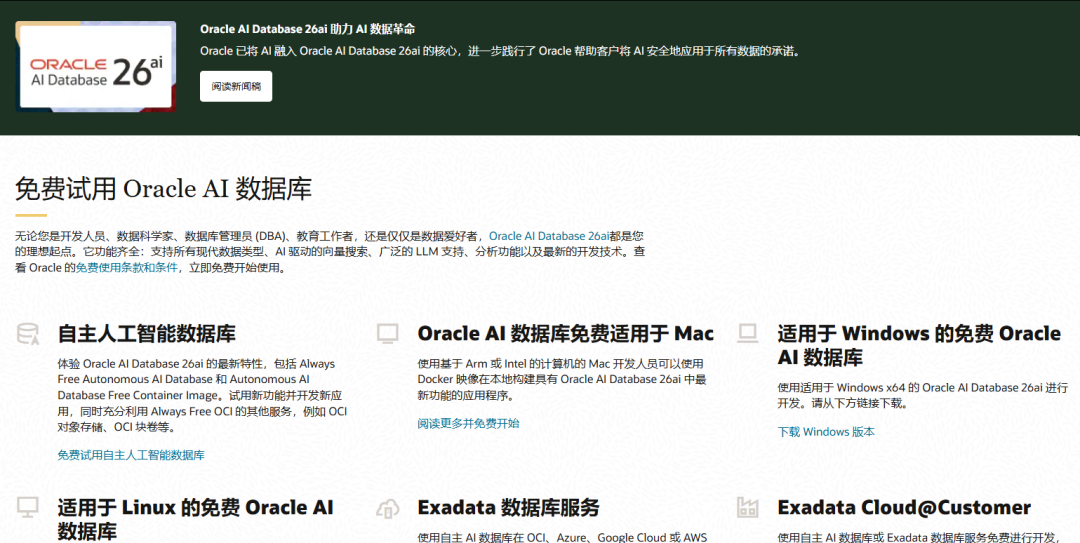Click the autonomous database icon beside 自主人工智能数据库
This screenshot has width=1080, height=543.
28,334
